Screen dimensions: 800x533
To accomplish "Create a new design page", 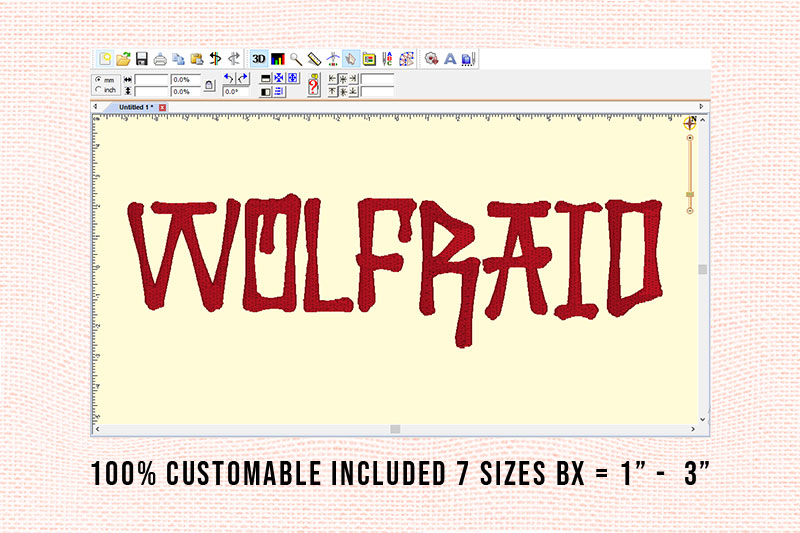I will point(105,59).
